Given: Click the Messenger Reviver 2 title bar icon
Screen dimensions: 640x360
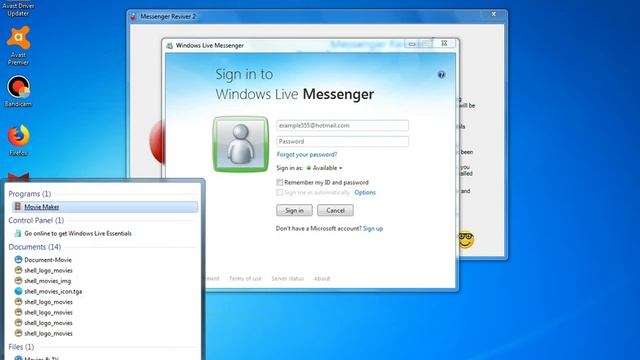Looking at the screenshot, I should (x=133, y=16).
